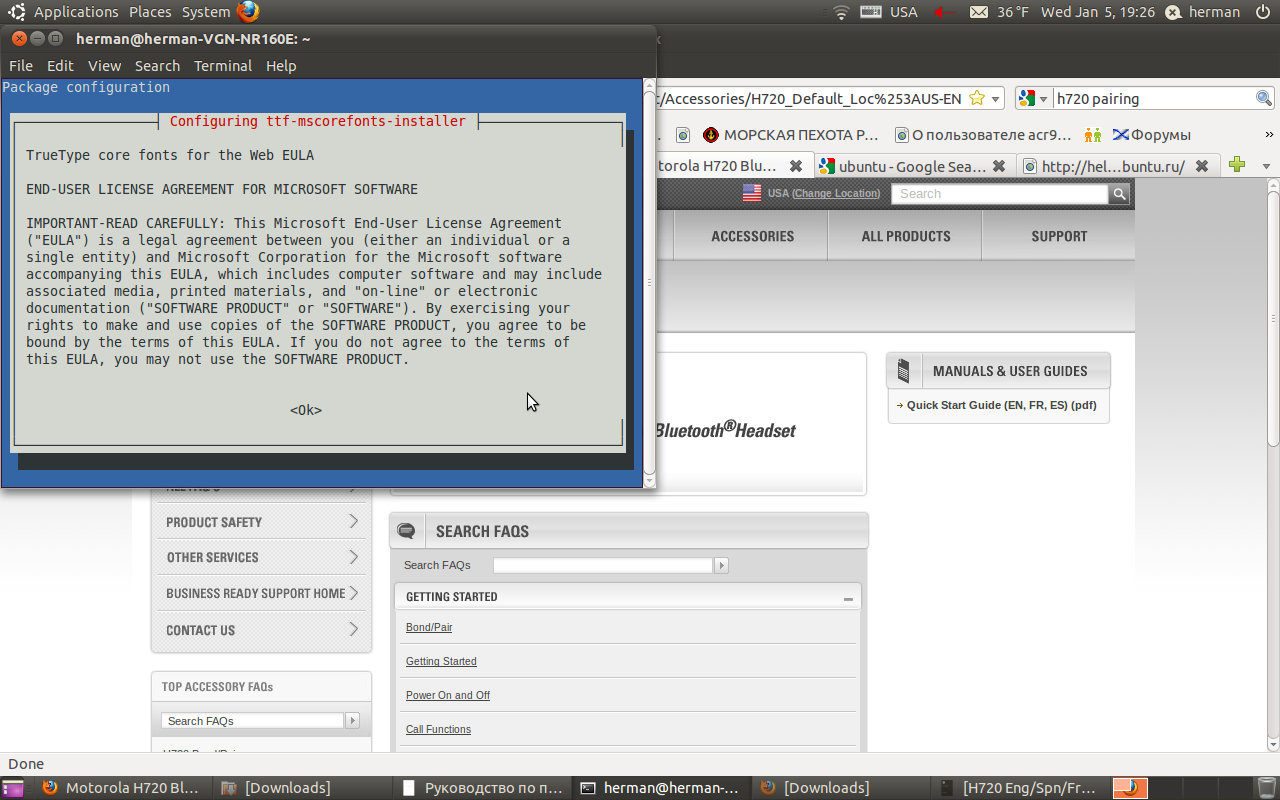Open the terminal Edit menu

click(x=60, y=66)
